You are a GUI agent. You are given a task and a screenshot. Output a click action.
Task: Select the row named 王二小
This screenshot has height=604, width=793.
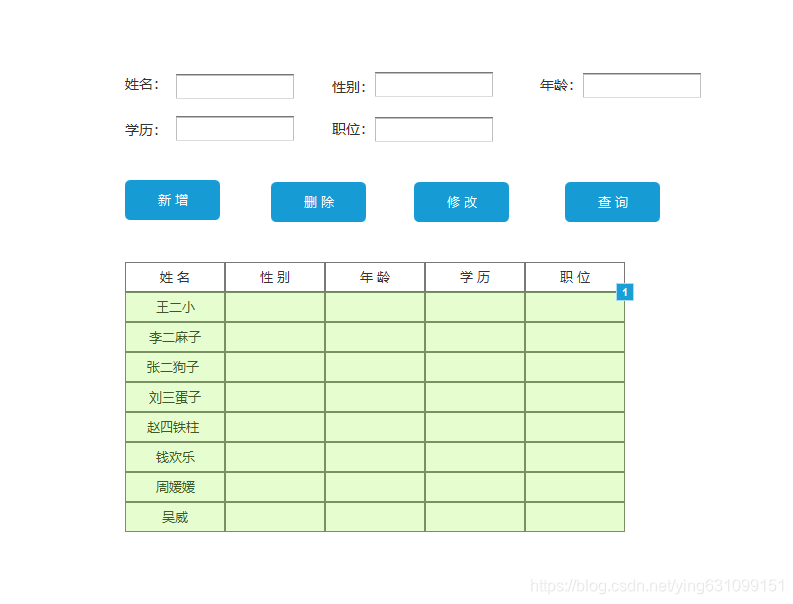click(x=375, y=307)
